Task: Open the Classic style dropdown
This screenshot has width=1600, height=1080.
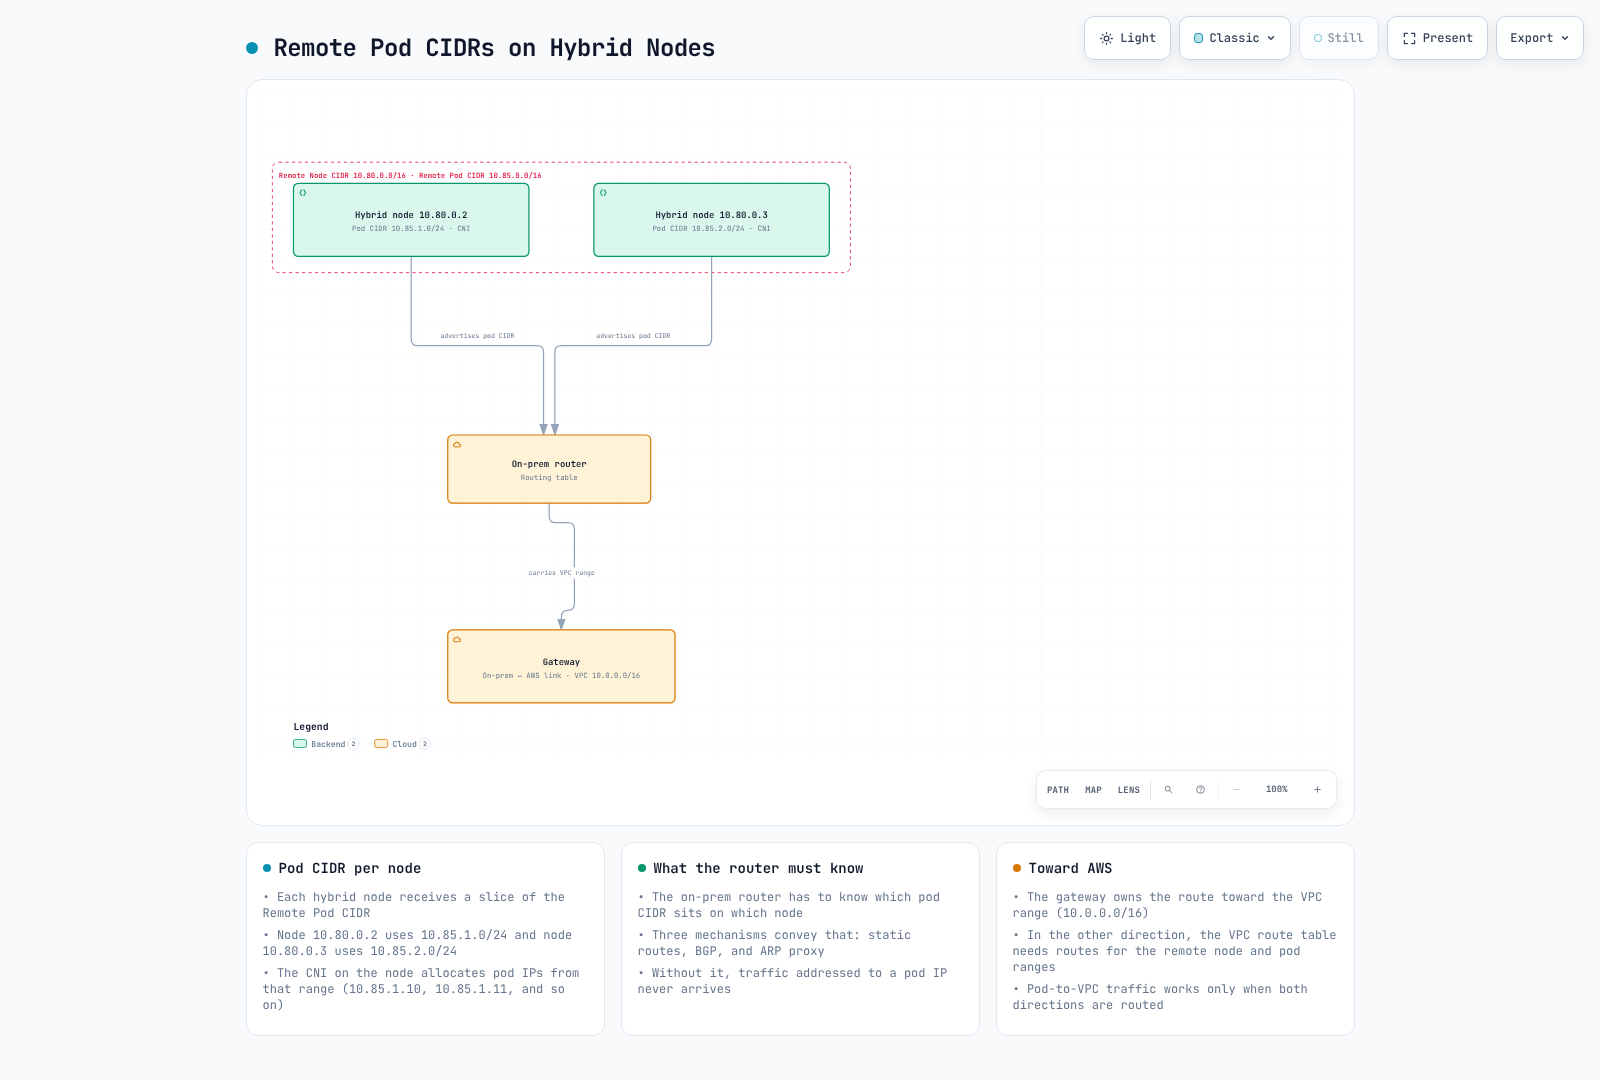Action: (x=1235, y=38)
